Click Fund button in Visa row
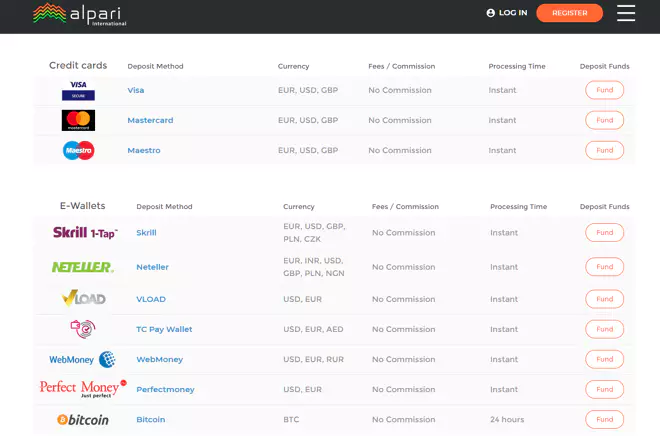660x436 pixels. point(604,90)
